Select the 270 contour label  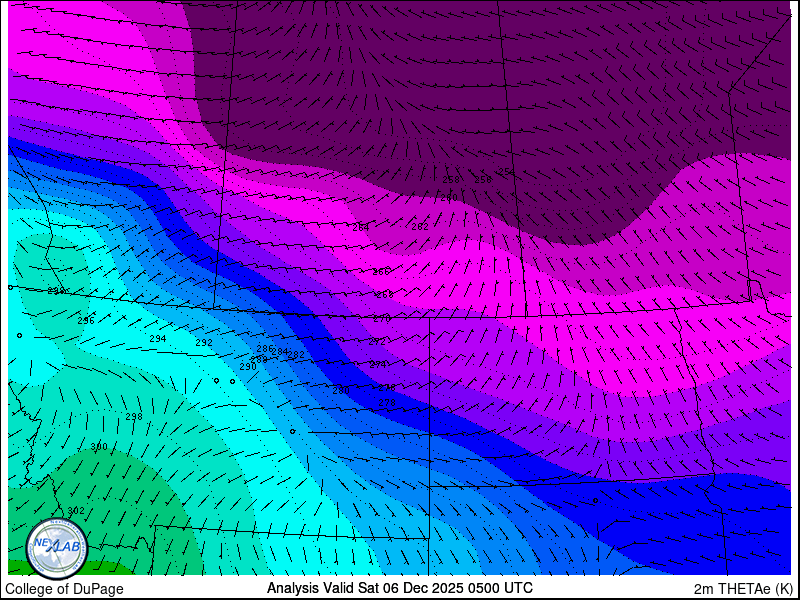click(382, 319)
